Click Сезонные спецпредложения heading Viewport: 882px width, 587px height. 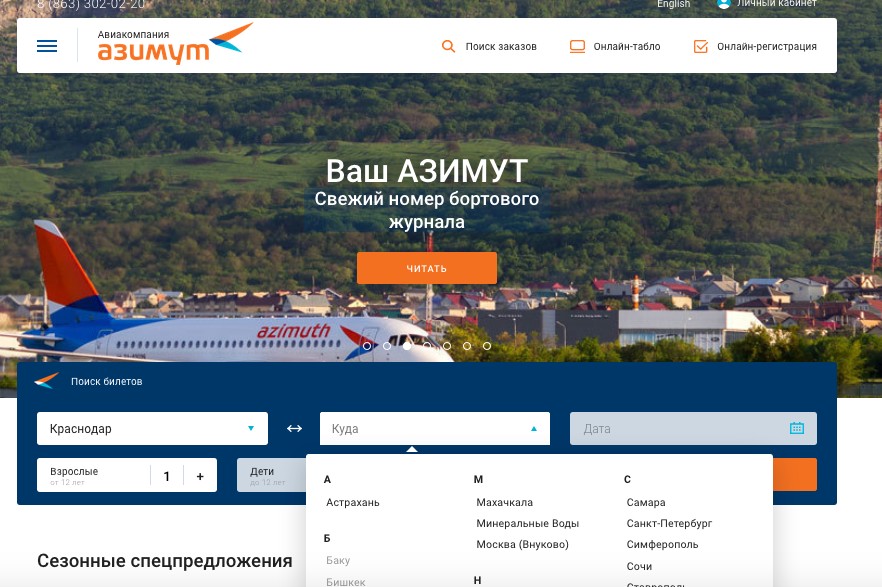pyautogui.click(x=165, y=561)
